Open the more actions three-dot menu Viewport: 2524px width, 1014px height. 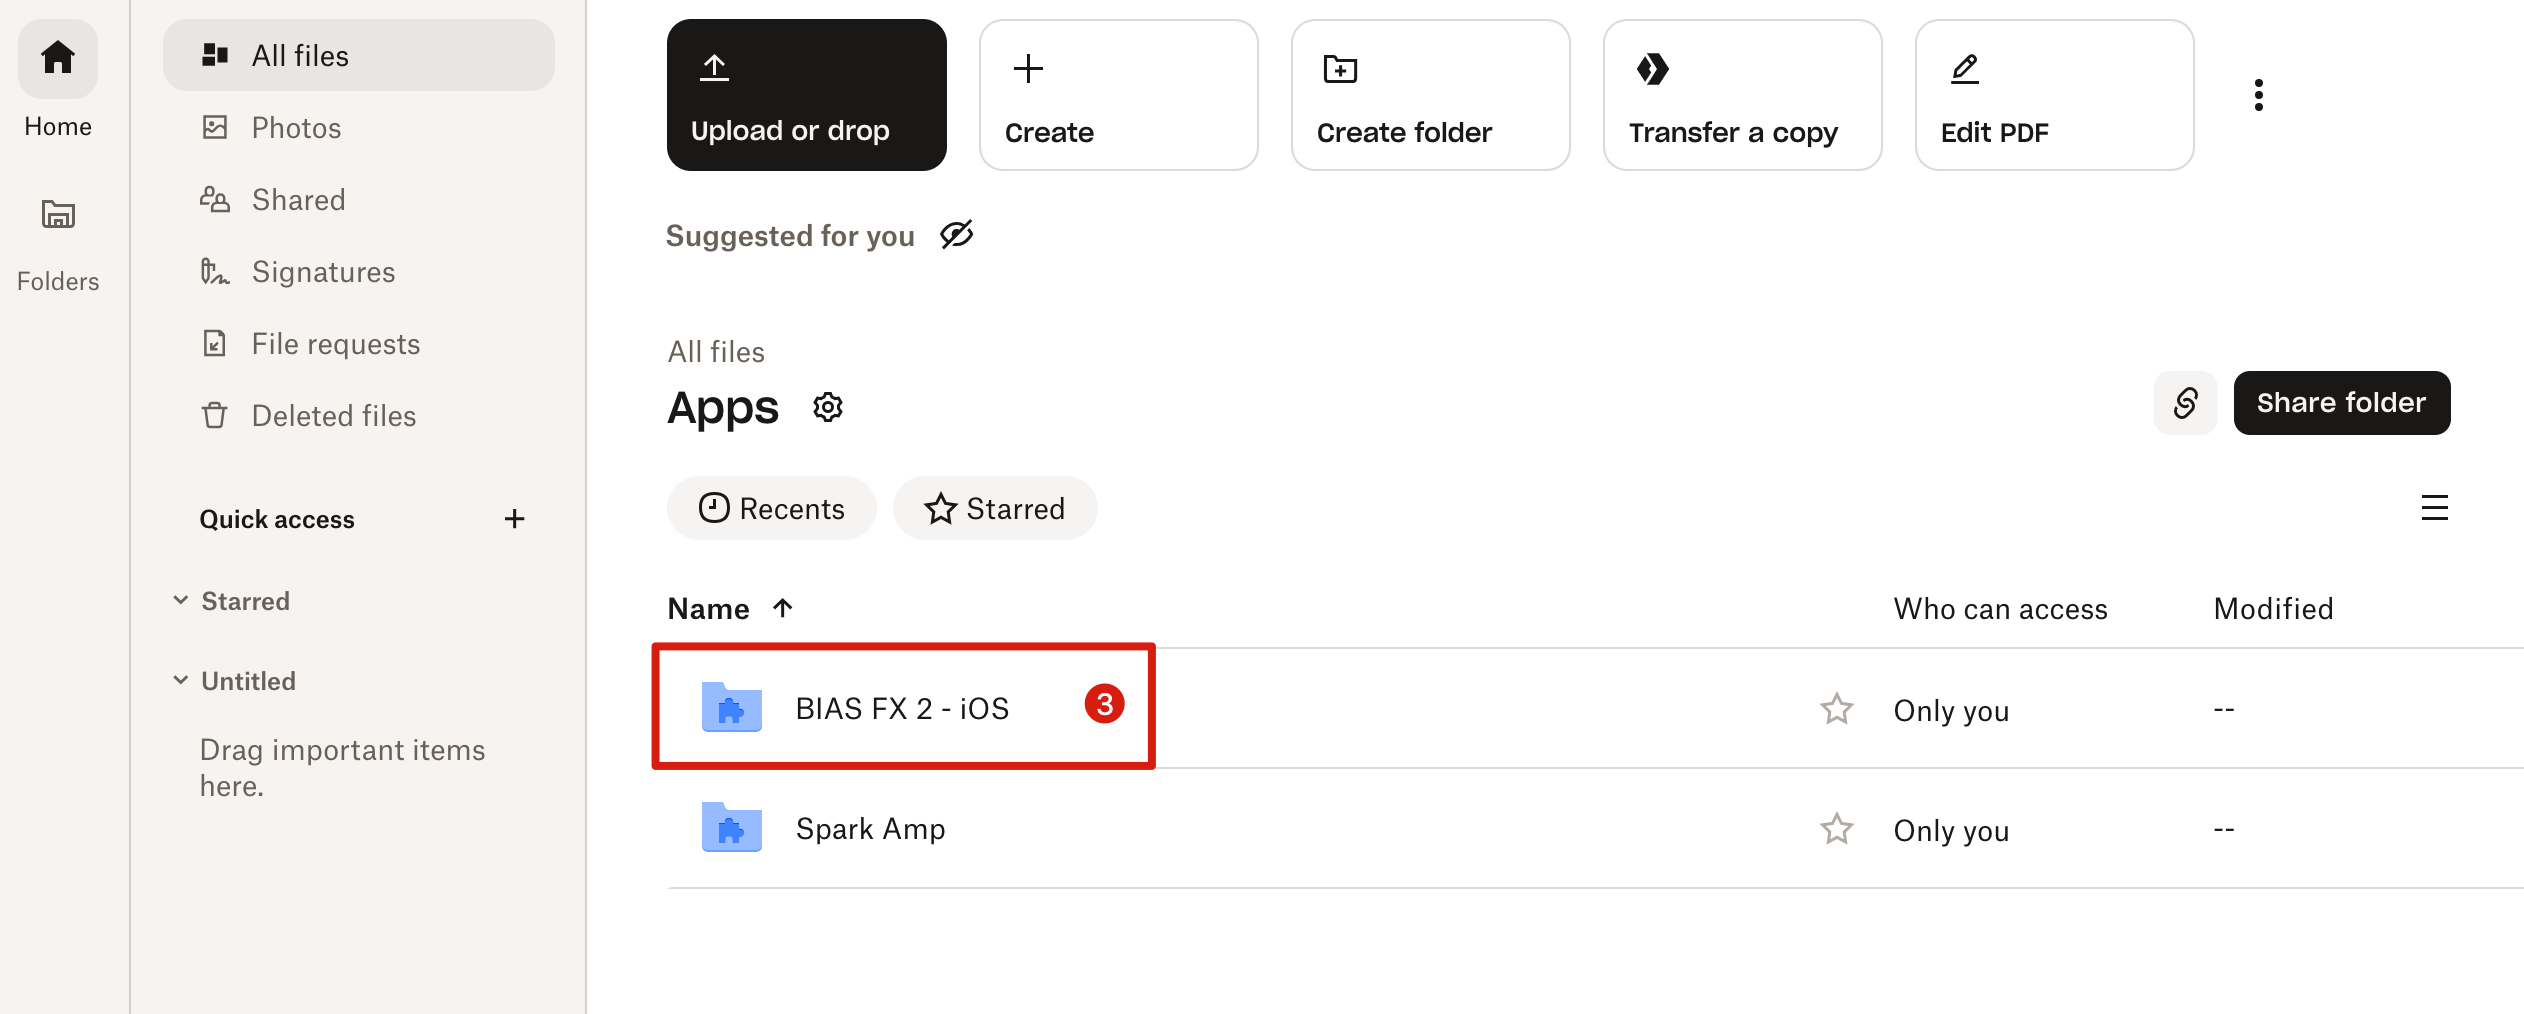pyautogui.click(x=2259, y=95)
